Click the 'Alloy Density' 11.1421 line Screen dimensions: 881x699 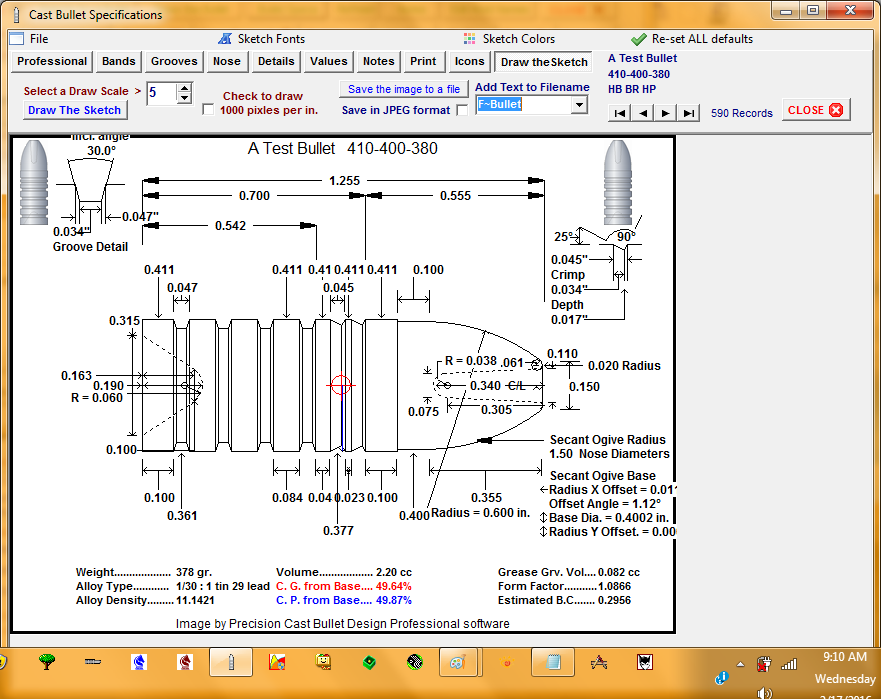[145, 600]
